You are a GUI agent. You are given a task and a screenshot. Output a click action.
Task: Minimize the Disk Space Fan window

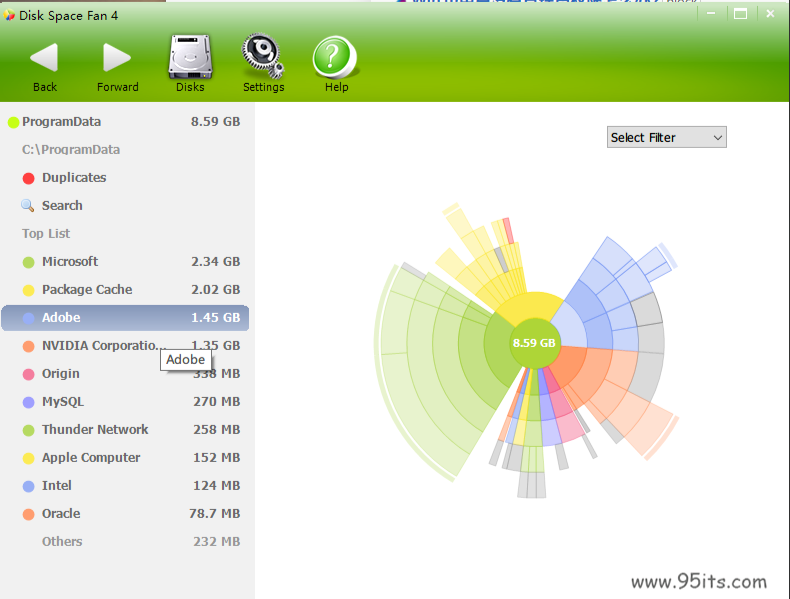[711, 14]
